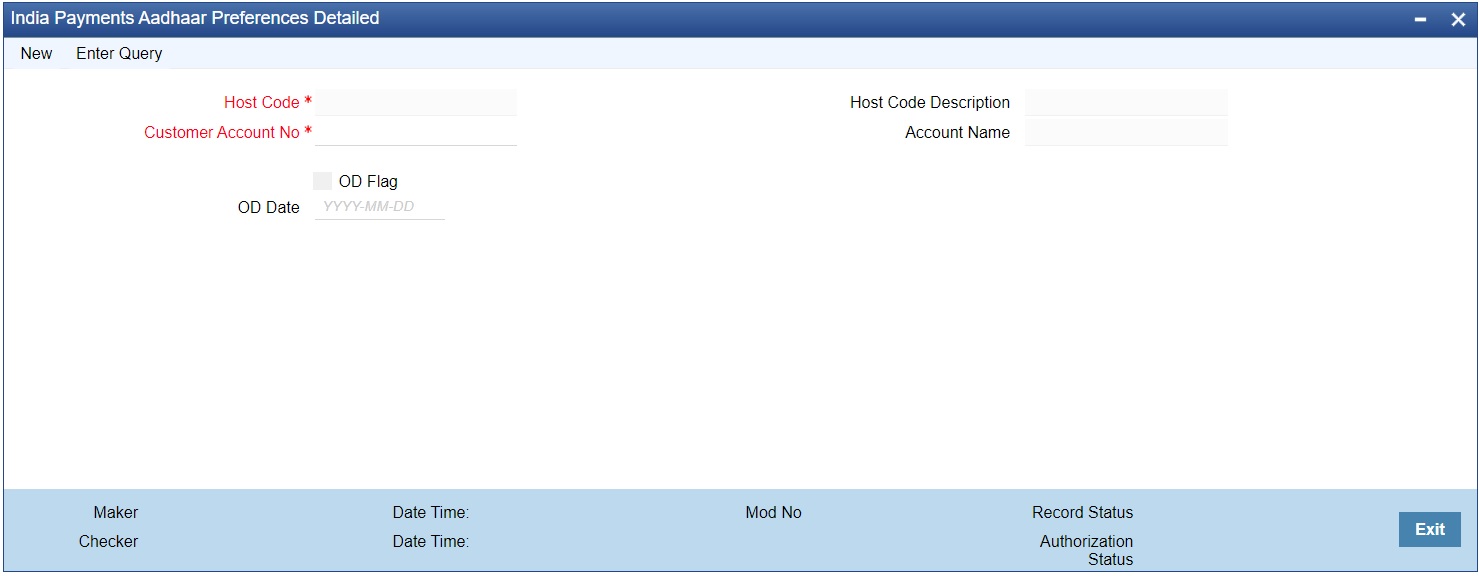Click the Account Name field
This screenshot has height=576, width=1479.
(1126, 132)
